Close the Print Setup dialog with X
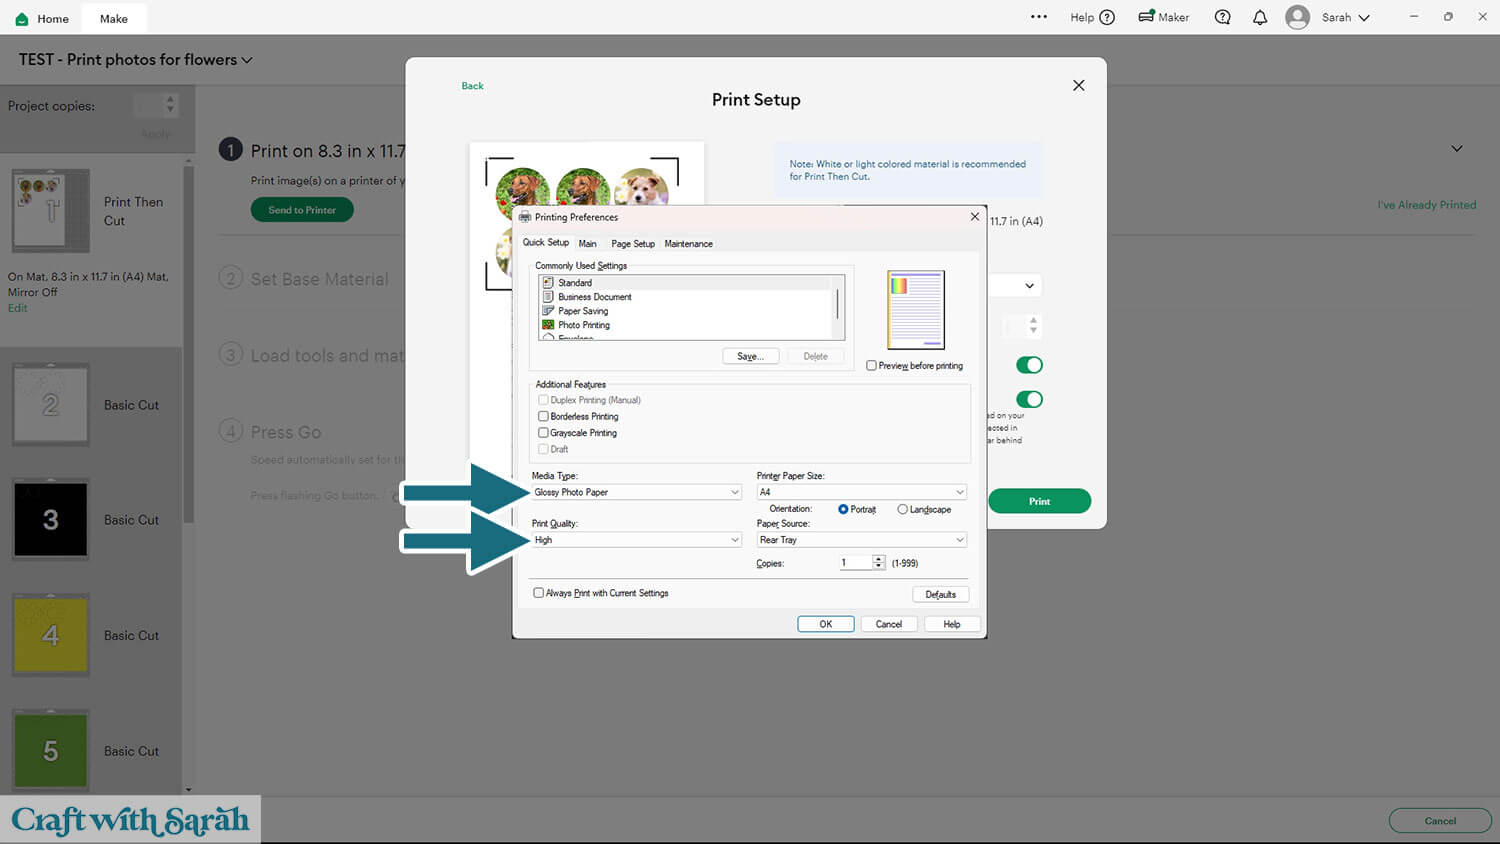The image size is (1500, 844). click(1078, 85)
